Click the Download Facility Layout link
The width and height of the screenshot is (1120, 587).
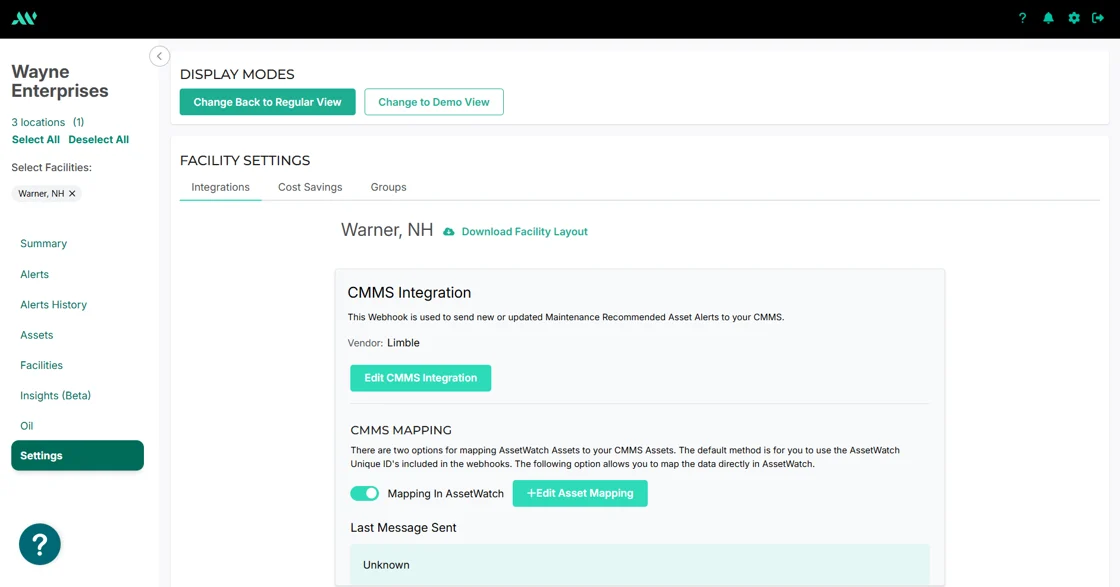click(x=524, y=231)
